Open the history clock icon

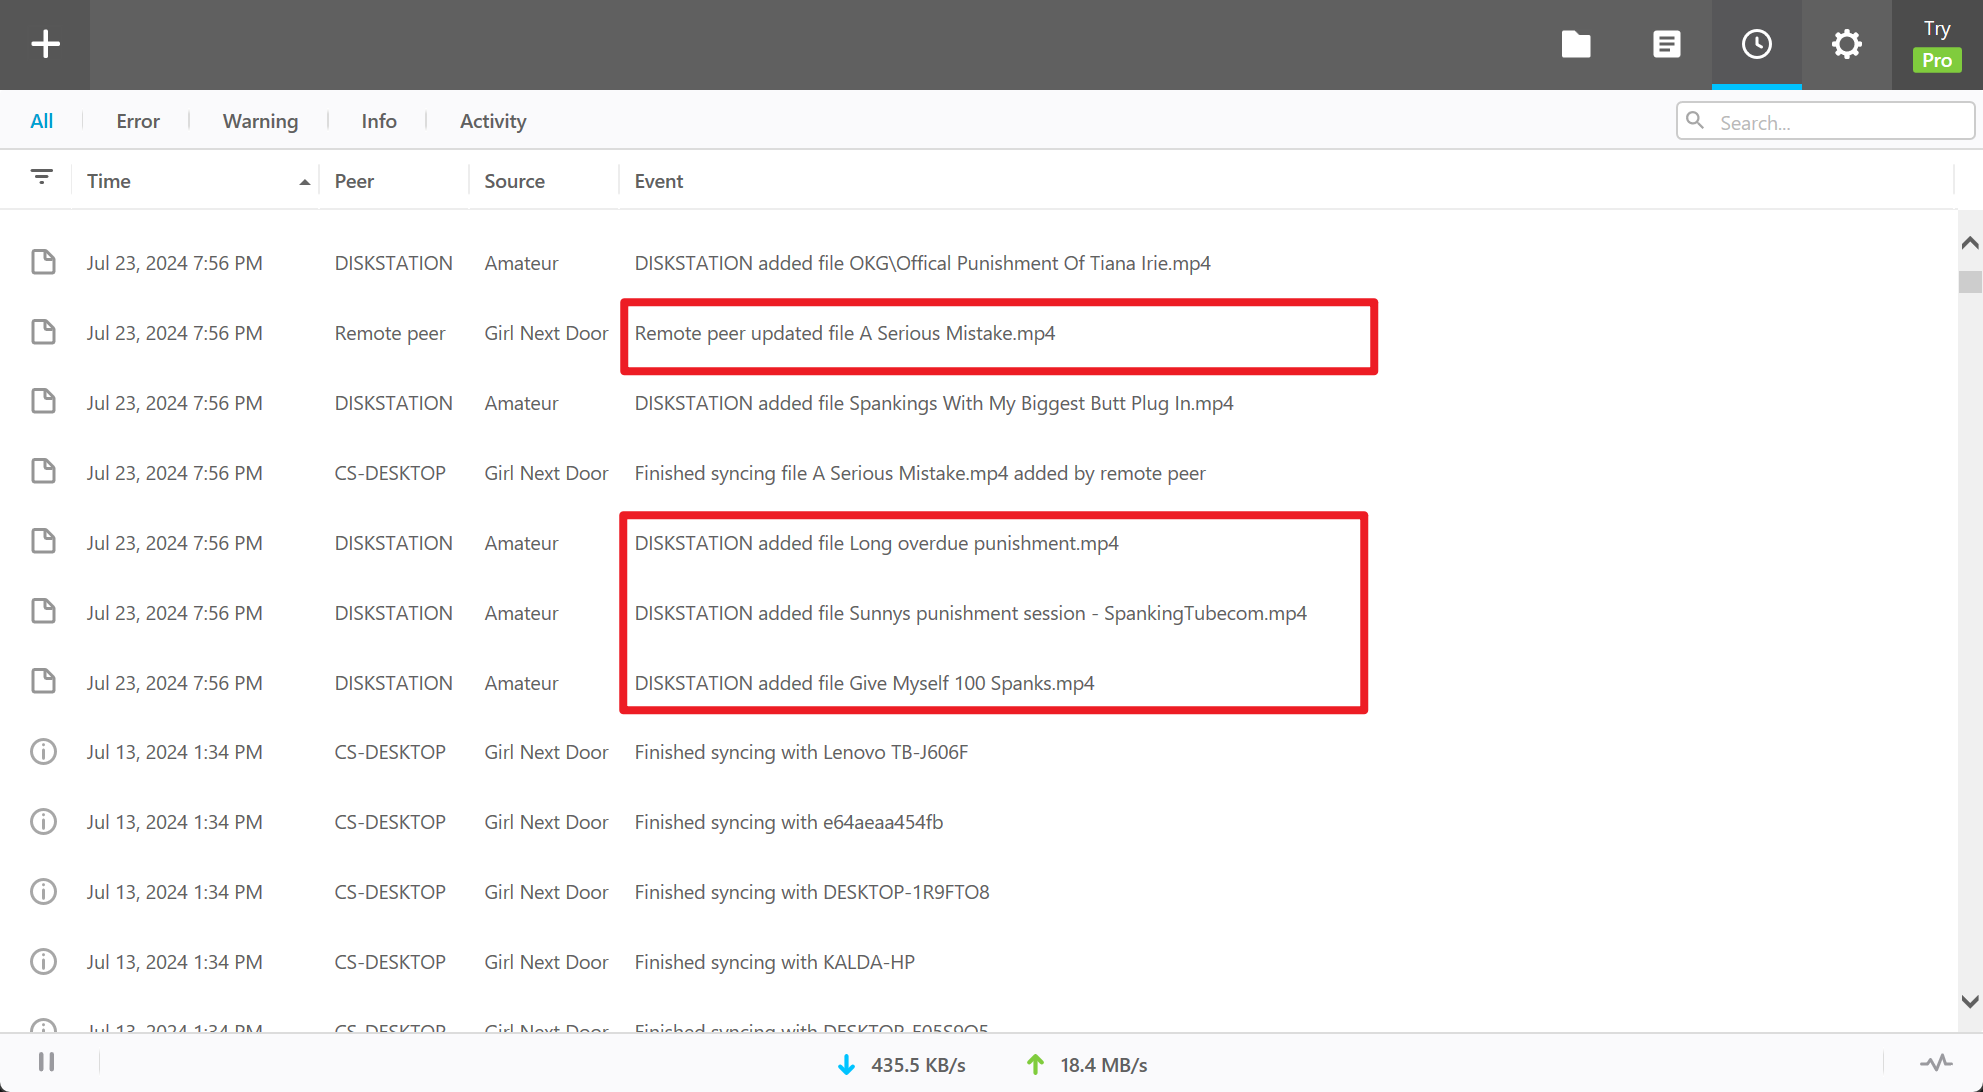coord(1756,44)
